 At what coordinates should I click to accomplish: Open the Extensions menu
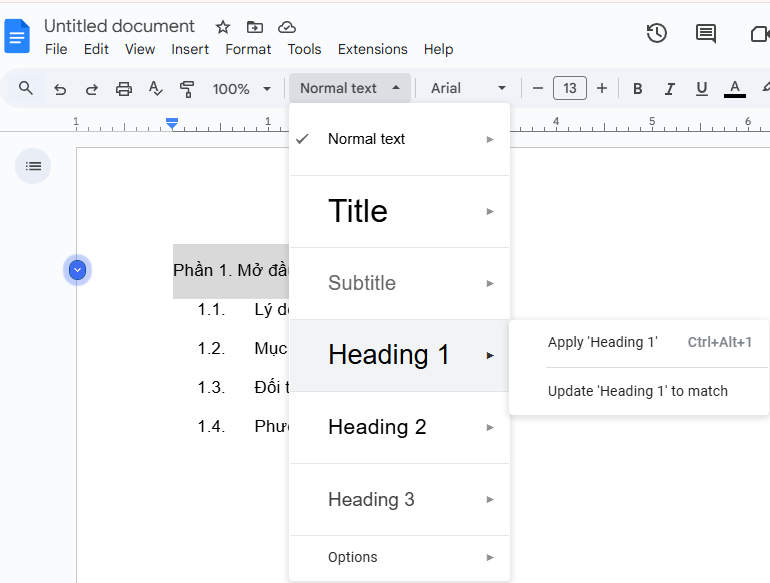pyautogui.click(x=373, y=49)
